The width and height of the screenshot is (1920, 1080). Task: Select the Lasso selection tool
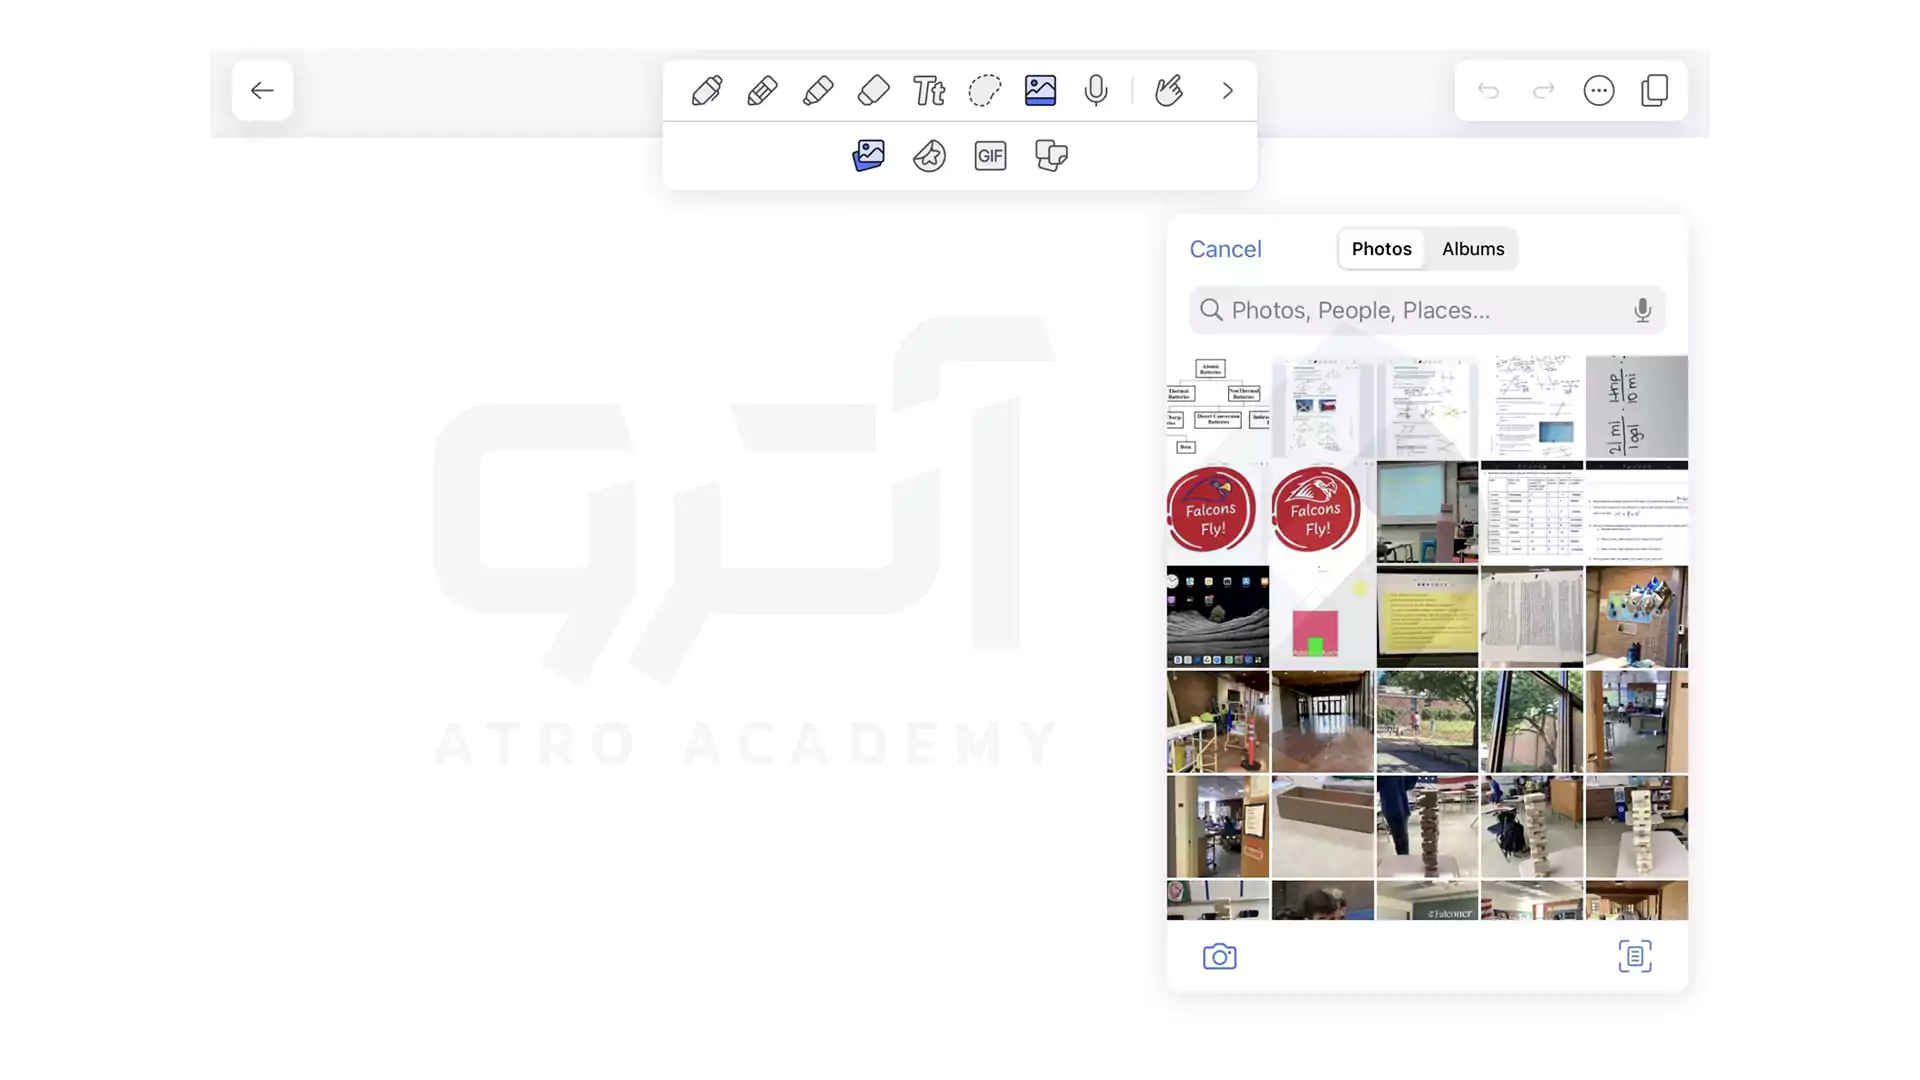coord(985,91)
